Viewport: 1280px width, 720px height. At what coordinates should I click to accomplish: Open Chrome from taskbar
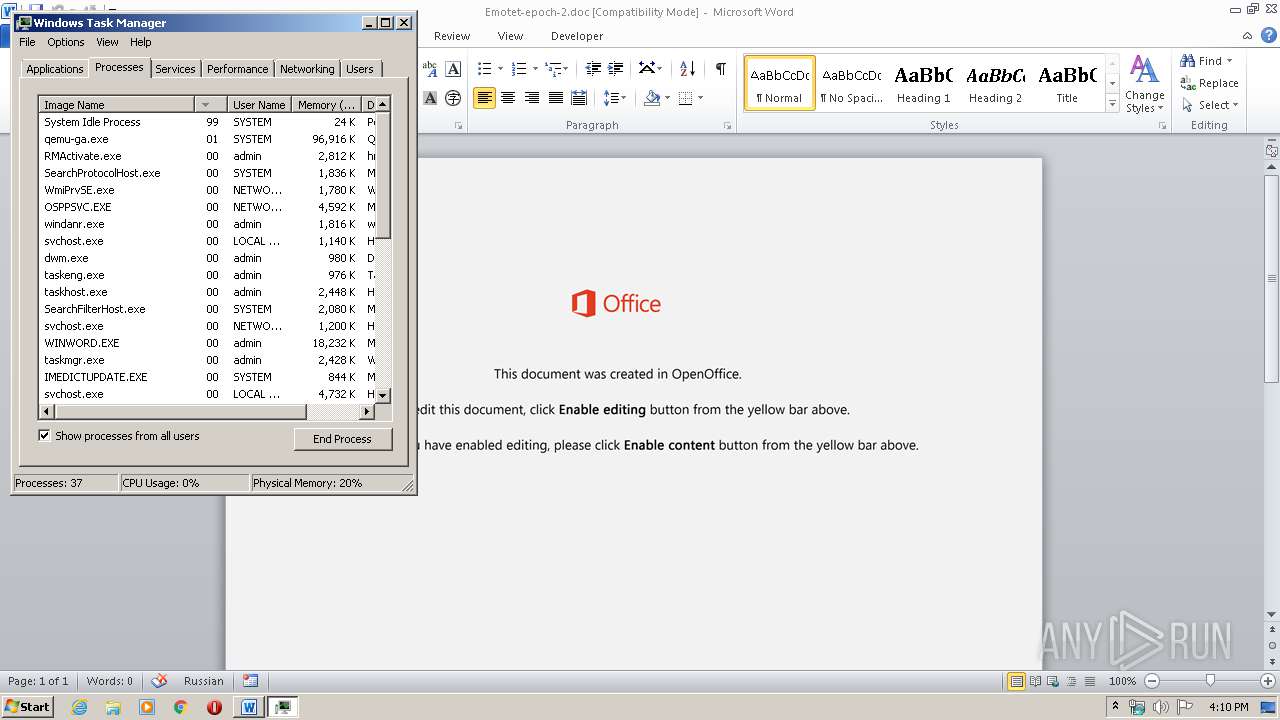[180, 707]
